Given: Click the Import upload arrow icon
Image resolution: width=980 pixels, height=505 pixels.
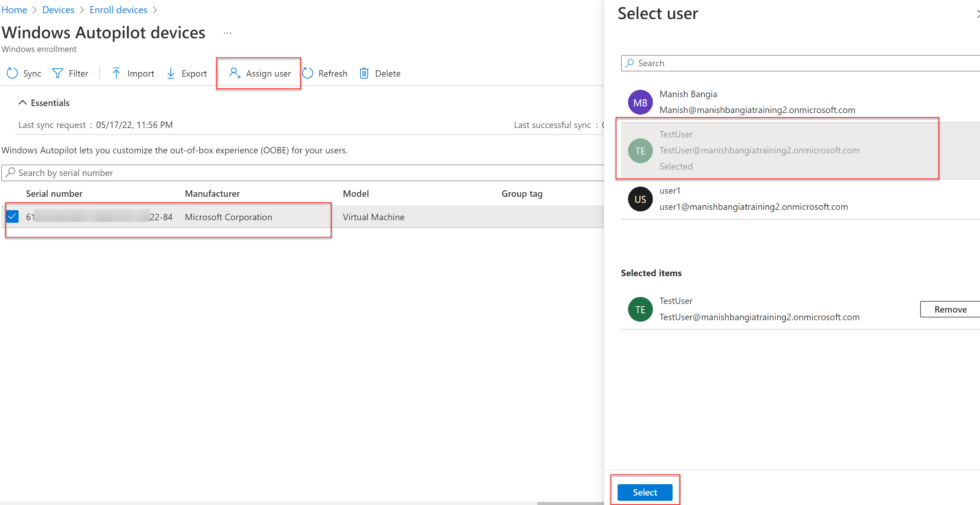Looking at the screenshot, I should pos(116,74).
